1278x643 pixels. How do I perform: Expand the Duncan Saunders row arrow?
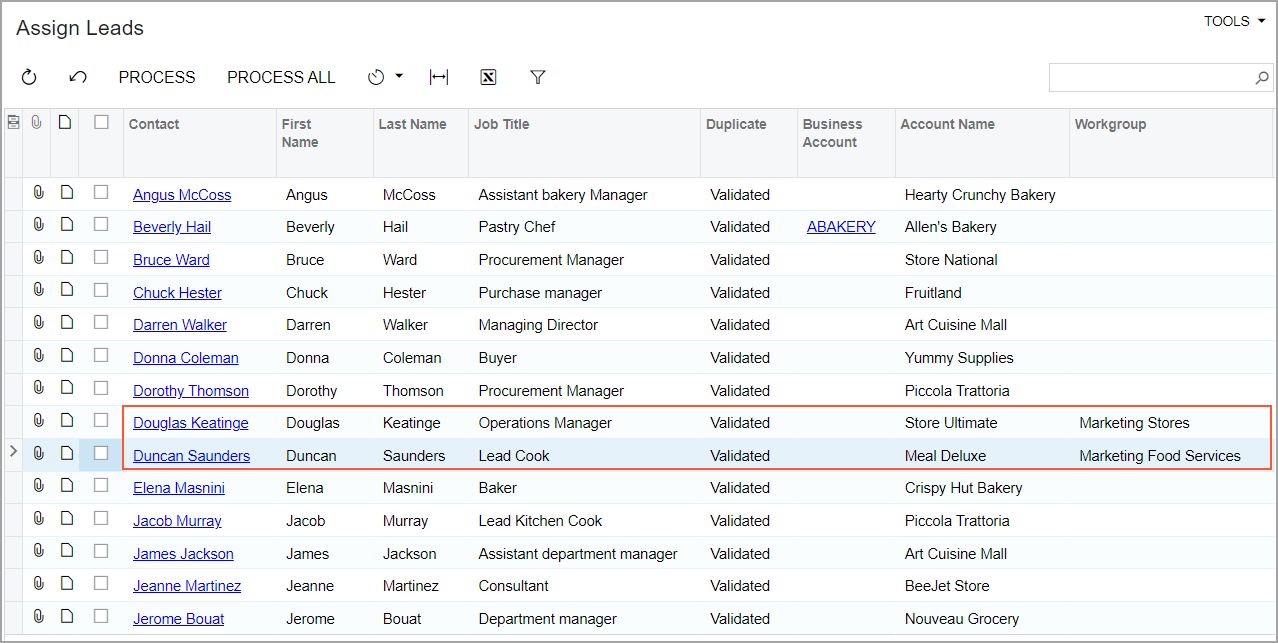point(13,452)
